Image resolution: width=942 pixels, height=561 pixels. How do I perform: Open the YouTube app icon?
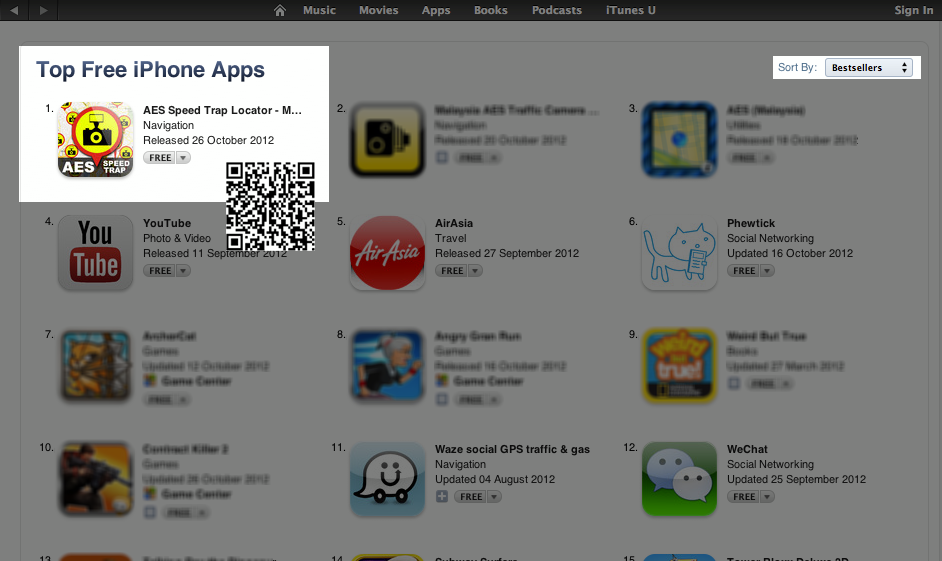(x=96, y=253)
